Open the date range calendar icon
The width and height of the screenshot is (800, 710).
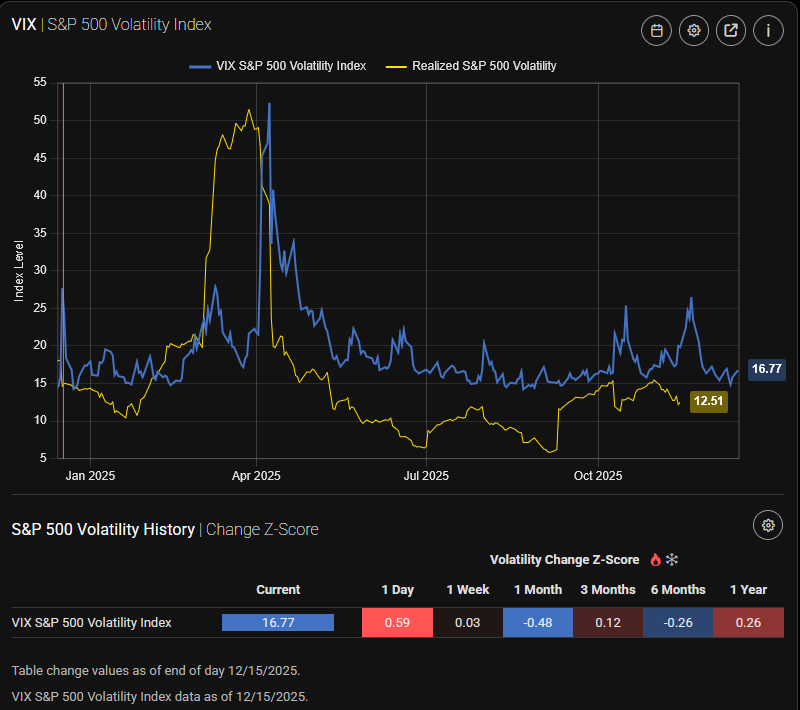click(x=656, y=30)
